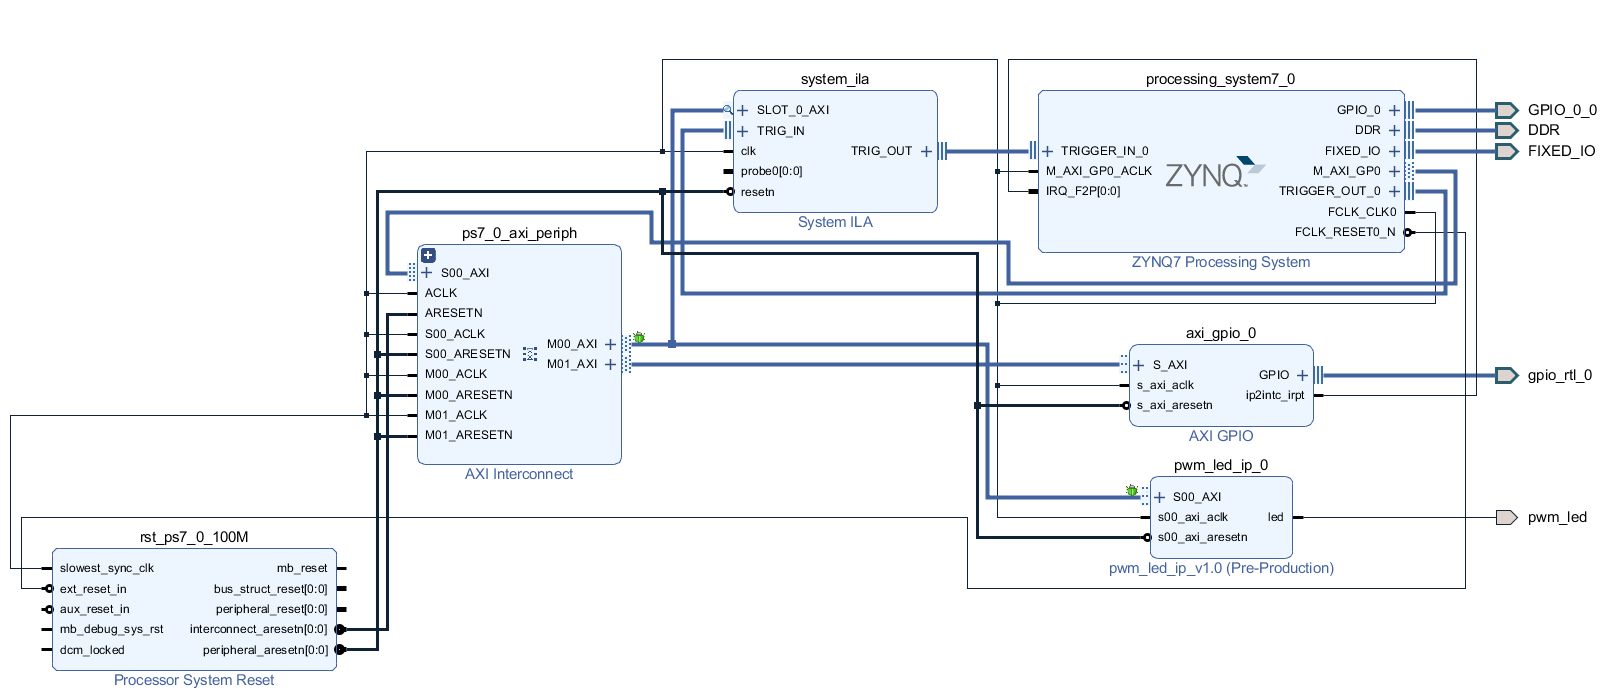This screenshot has height=695, width=1602.
Task: Expand the TRIG_OUT interface on System ILA
Action: [x=926, y=151]
